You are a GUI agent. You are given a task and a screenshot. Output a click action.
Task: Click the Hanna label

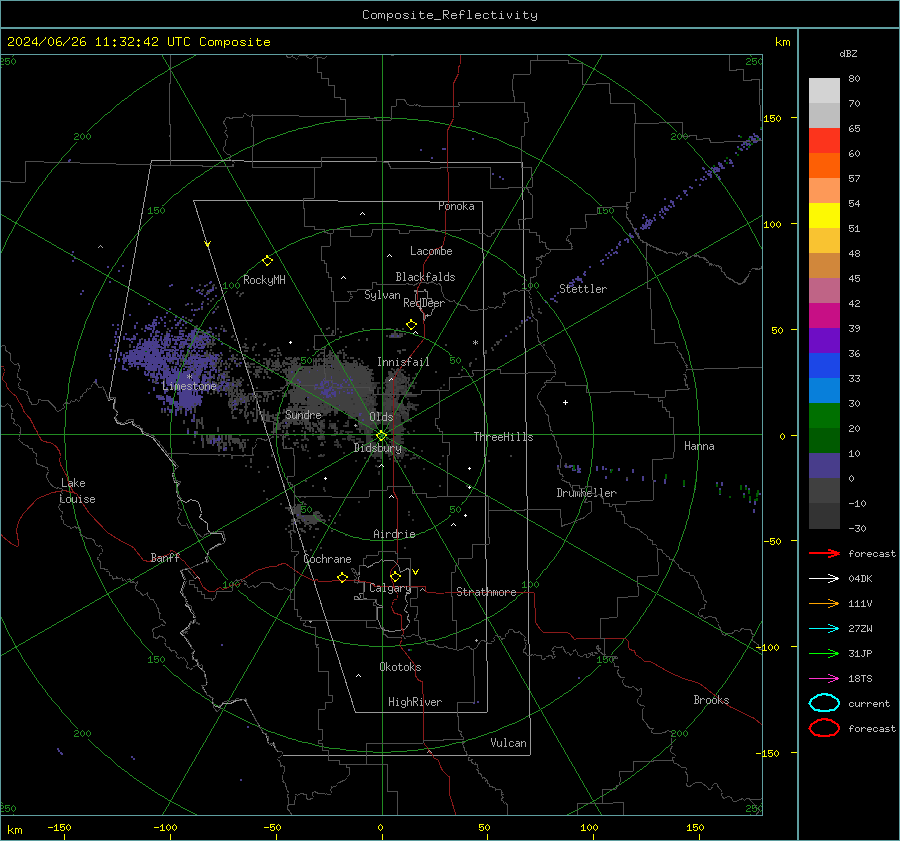coord(699,446)
